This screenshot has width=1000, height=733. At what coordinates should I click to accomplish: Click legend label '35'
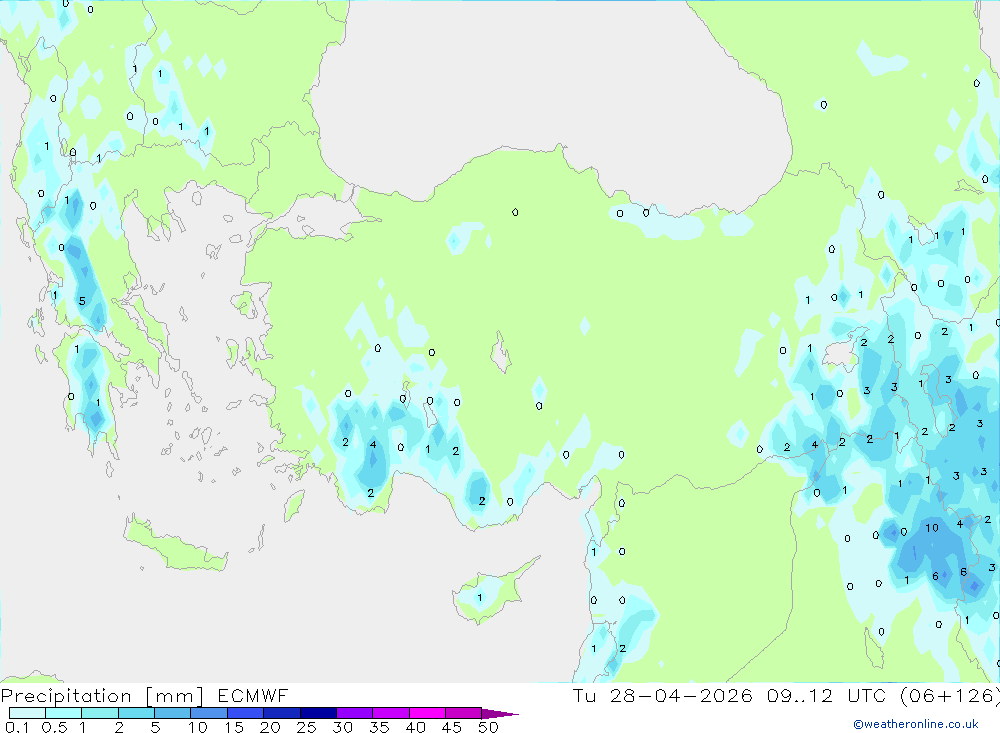click(379, 727)
